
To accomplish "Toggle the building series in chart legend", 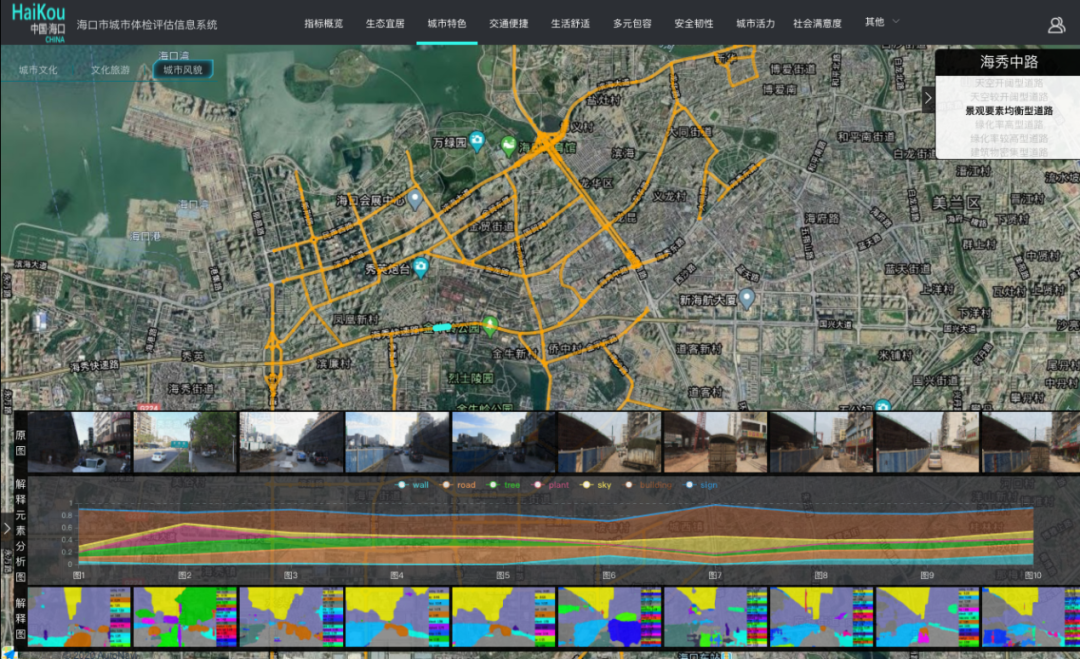I will coord(648,485).
